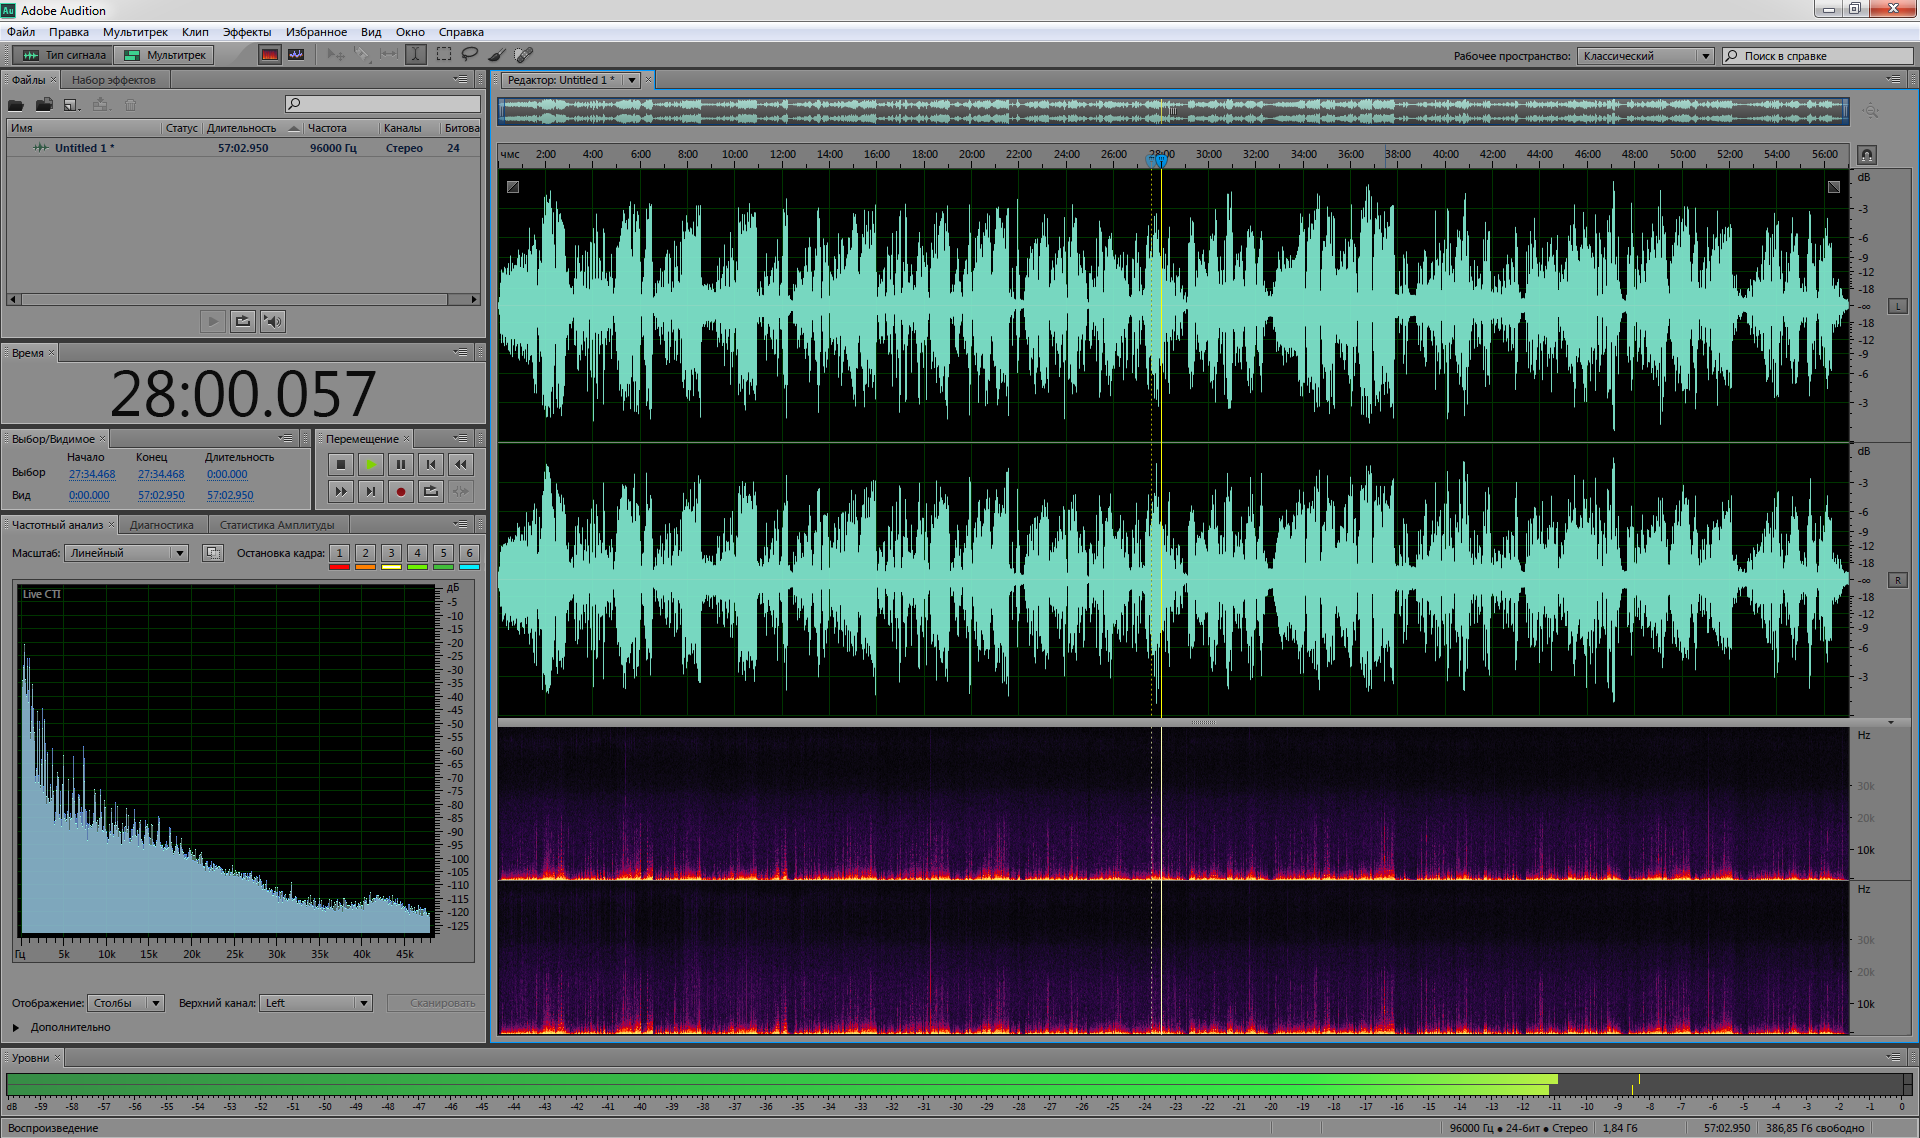The width and height of the screenshot is (1920, 1138).
Task: Switch to Мультитрек view
Action: [x=166, y=55]
